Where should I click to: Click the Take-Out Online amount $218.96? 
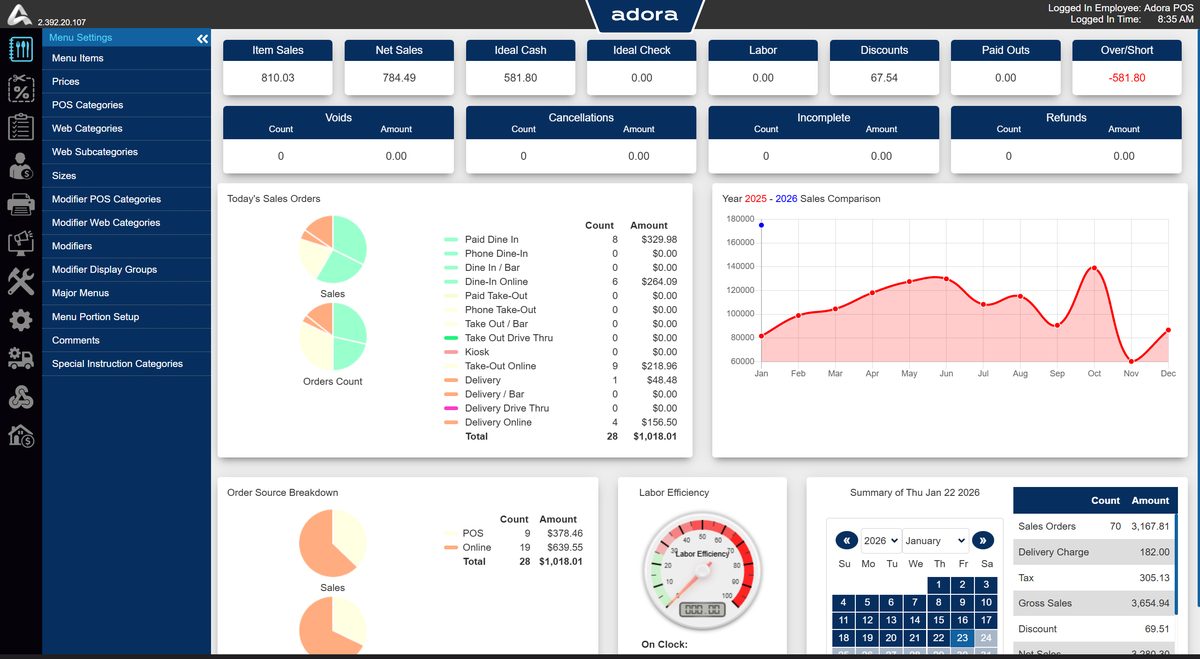(x=657, y=366)
